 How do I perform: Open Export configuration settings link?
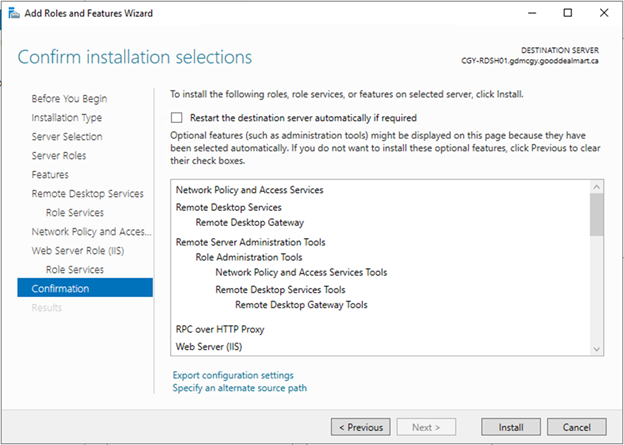[x=233, y=375]
